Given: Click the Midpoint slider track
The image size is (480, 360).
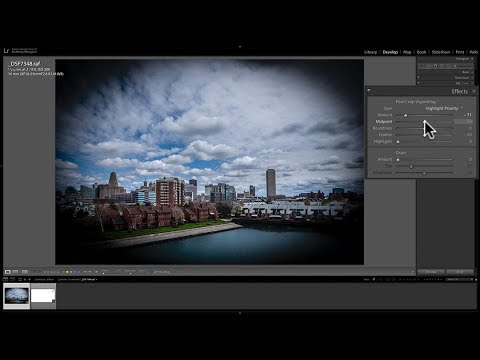Looking at the screenshot, I should coord(424,122).
